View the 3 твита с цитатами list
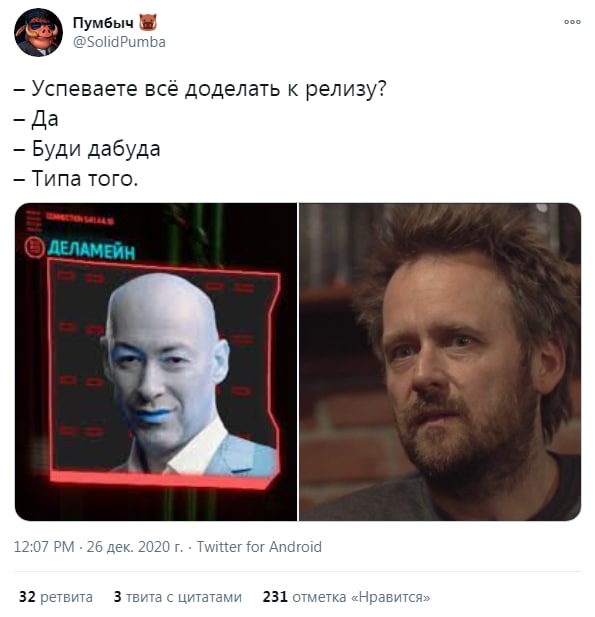Image resolution: width=595 pixels, height=617 pixels. click(x=177, y=597)
